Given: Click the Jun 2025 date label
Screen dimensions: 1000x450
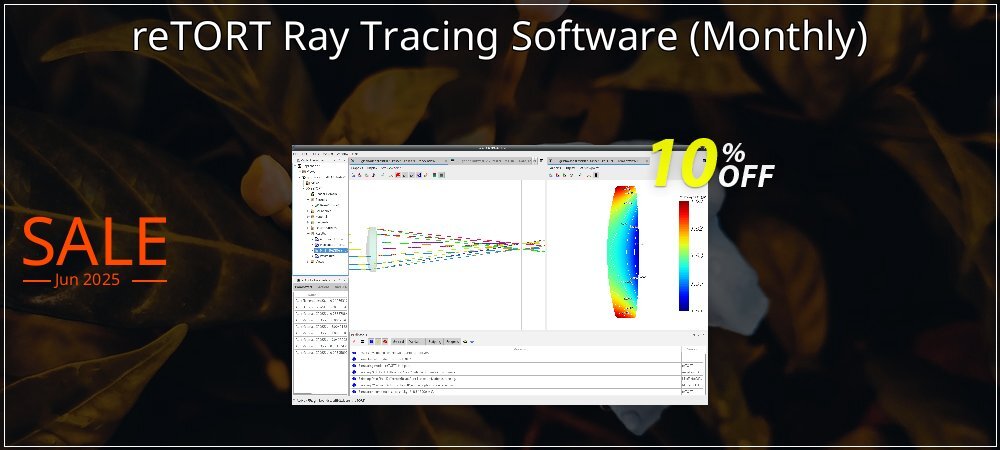Looking at the screenshot, I should pyautogui.click(x=87, y=280).
